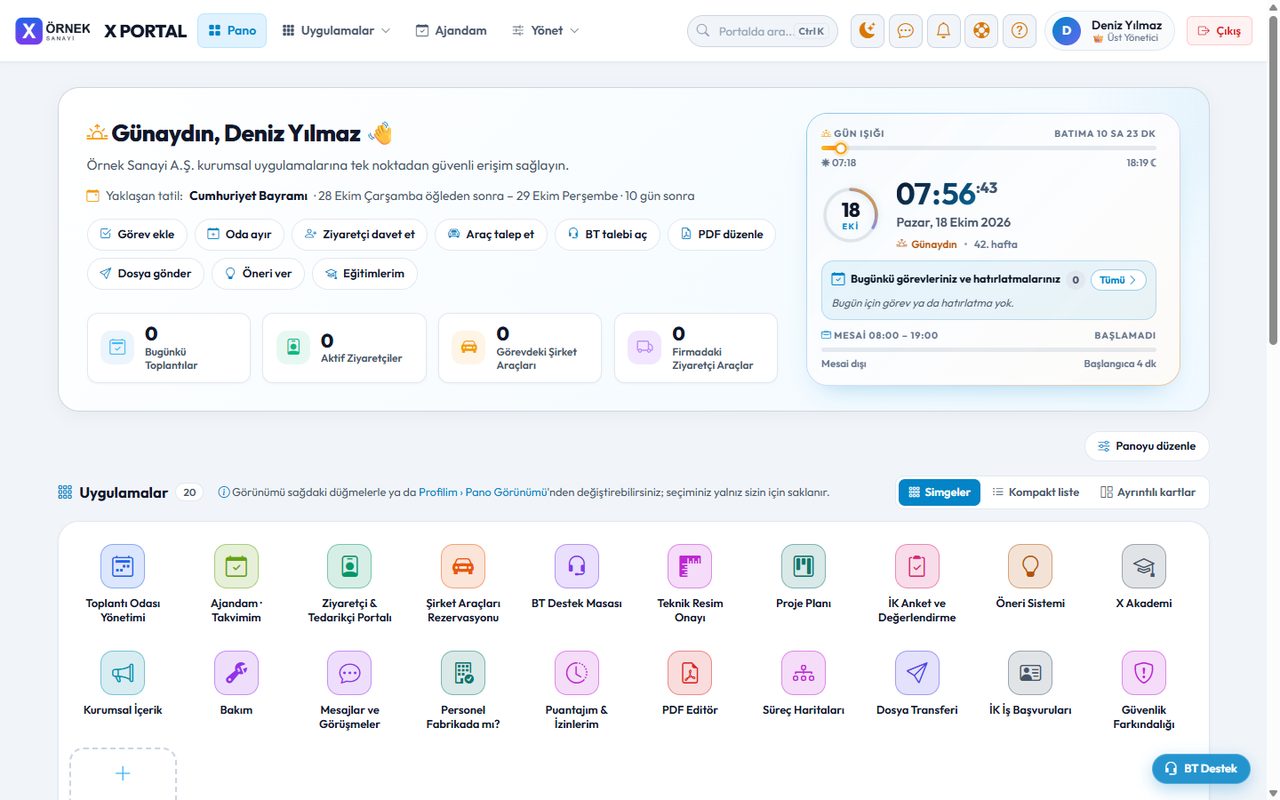Screen dimensions: 1280x800
Task: Open Kurumsal İçerik megaphone icon
Action: [x=123, y=673]
